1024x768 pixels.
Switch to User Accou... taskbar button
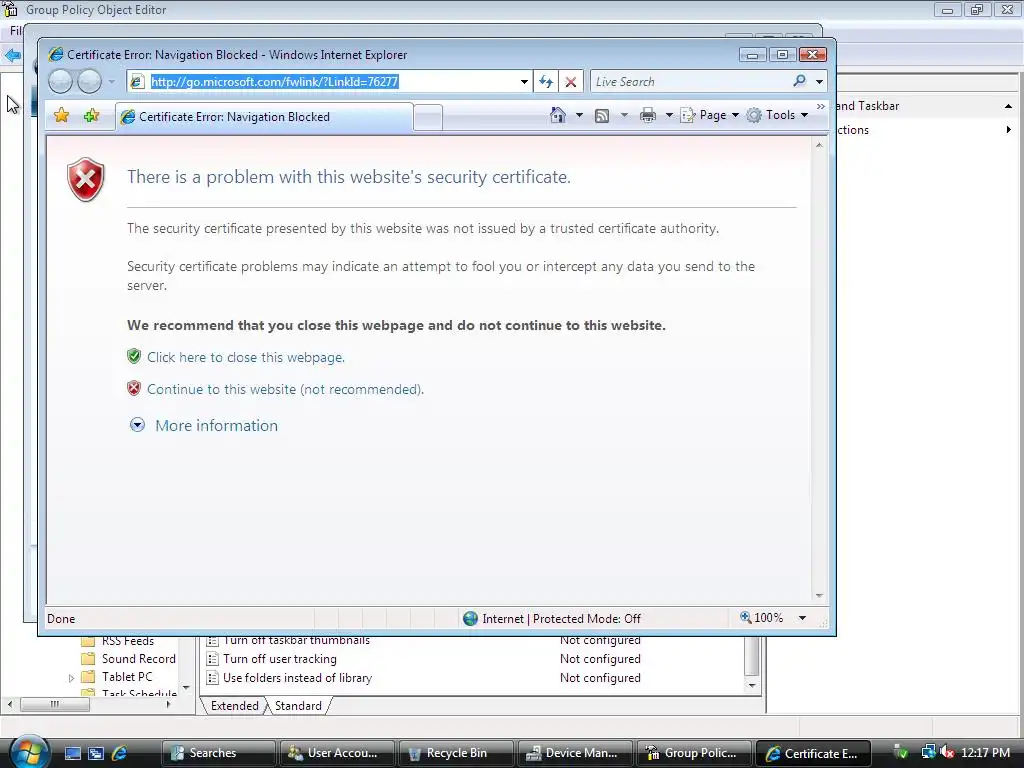pyautogui.click(x=337, y=753)
